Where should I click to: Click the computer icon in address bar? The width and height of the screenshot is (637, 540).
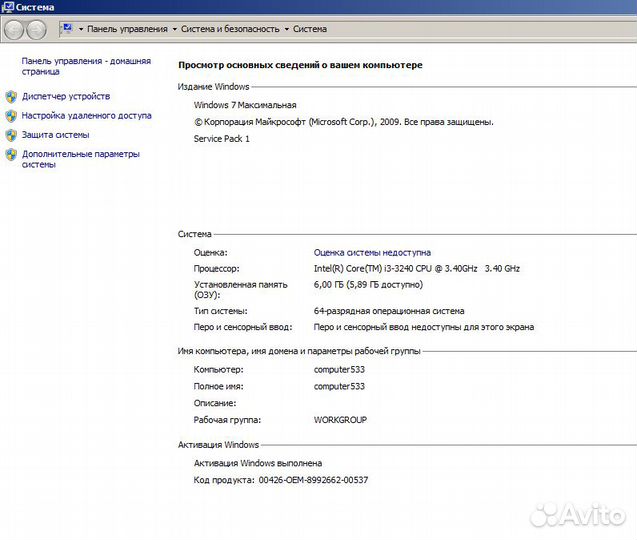67,28
